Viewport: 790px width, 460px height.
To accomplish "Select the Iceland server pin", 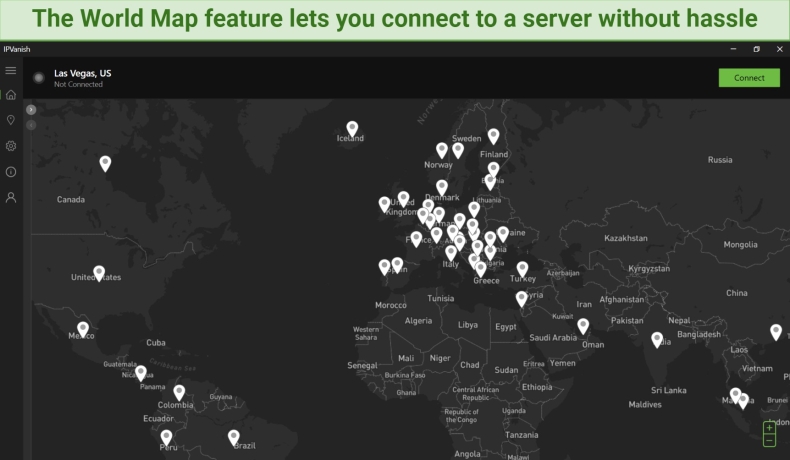I will point(352,128).
